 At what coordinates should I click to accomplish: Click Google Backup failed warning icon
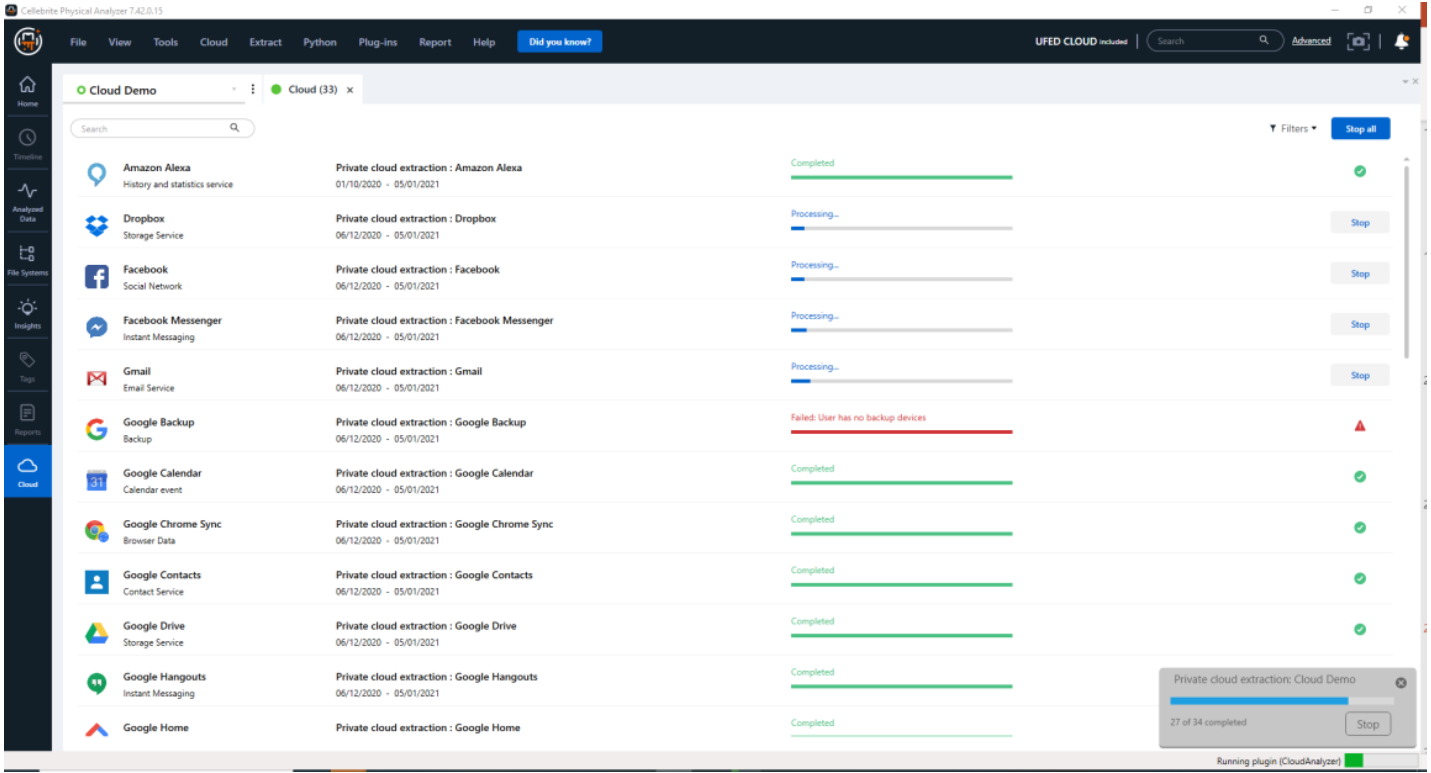[1359, 426]
